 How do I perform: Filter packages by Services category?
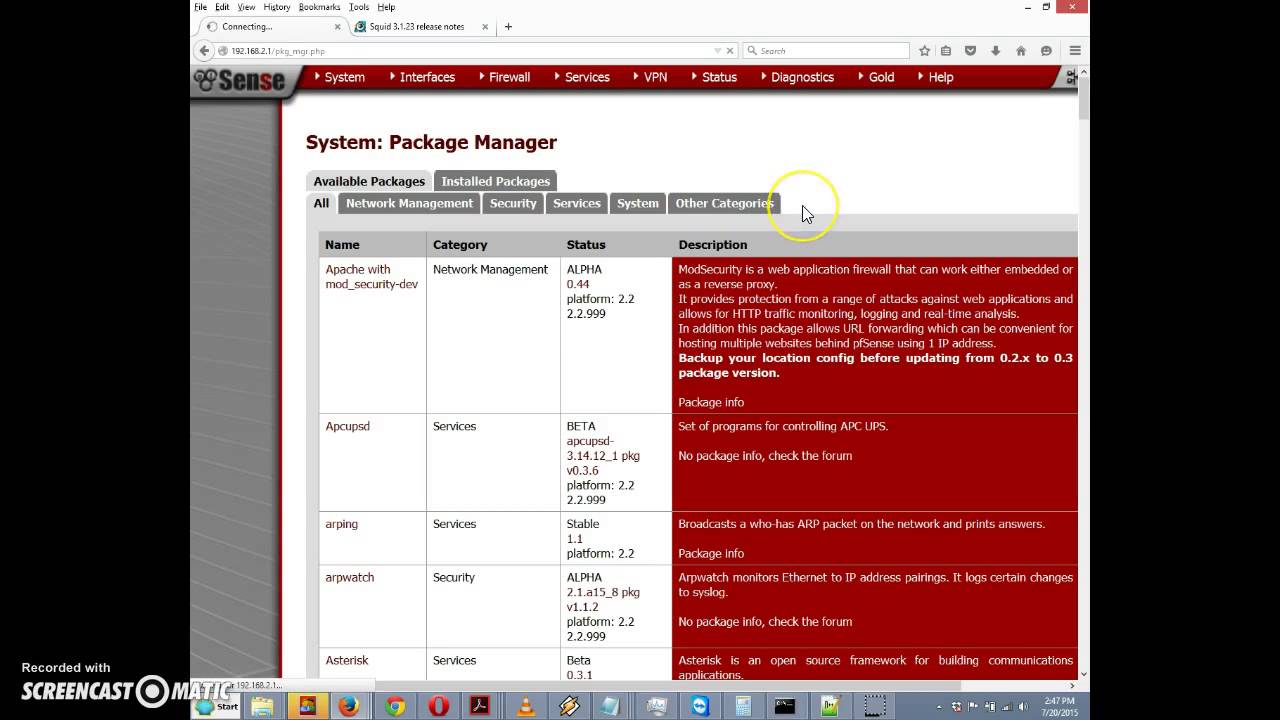click(577, 203)
